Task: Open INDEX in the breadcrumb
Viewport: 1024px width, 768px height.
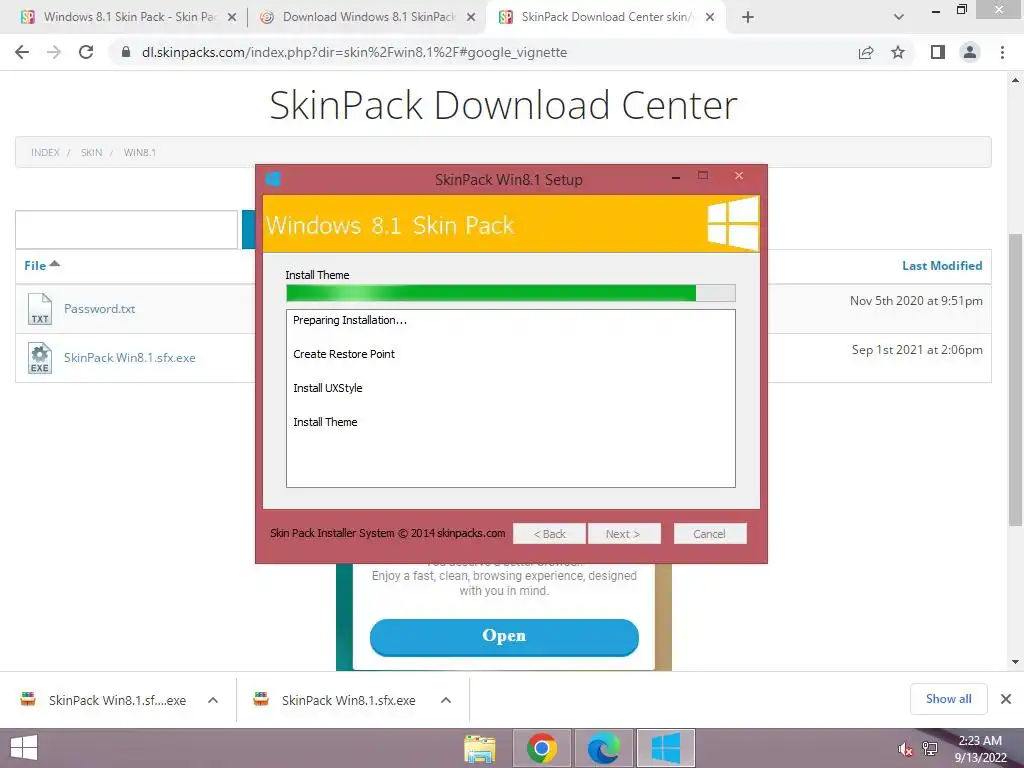Action: pyautogui.click(x=45, y=152)
